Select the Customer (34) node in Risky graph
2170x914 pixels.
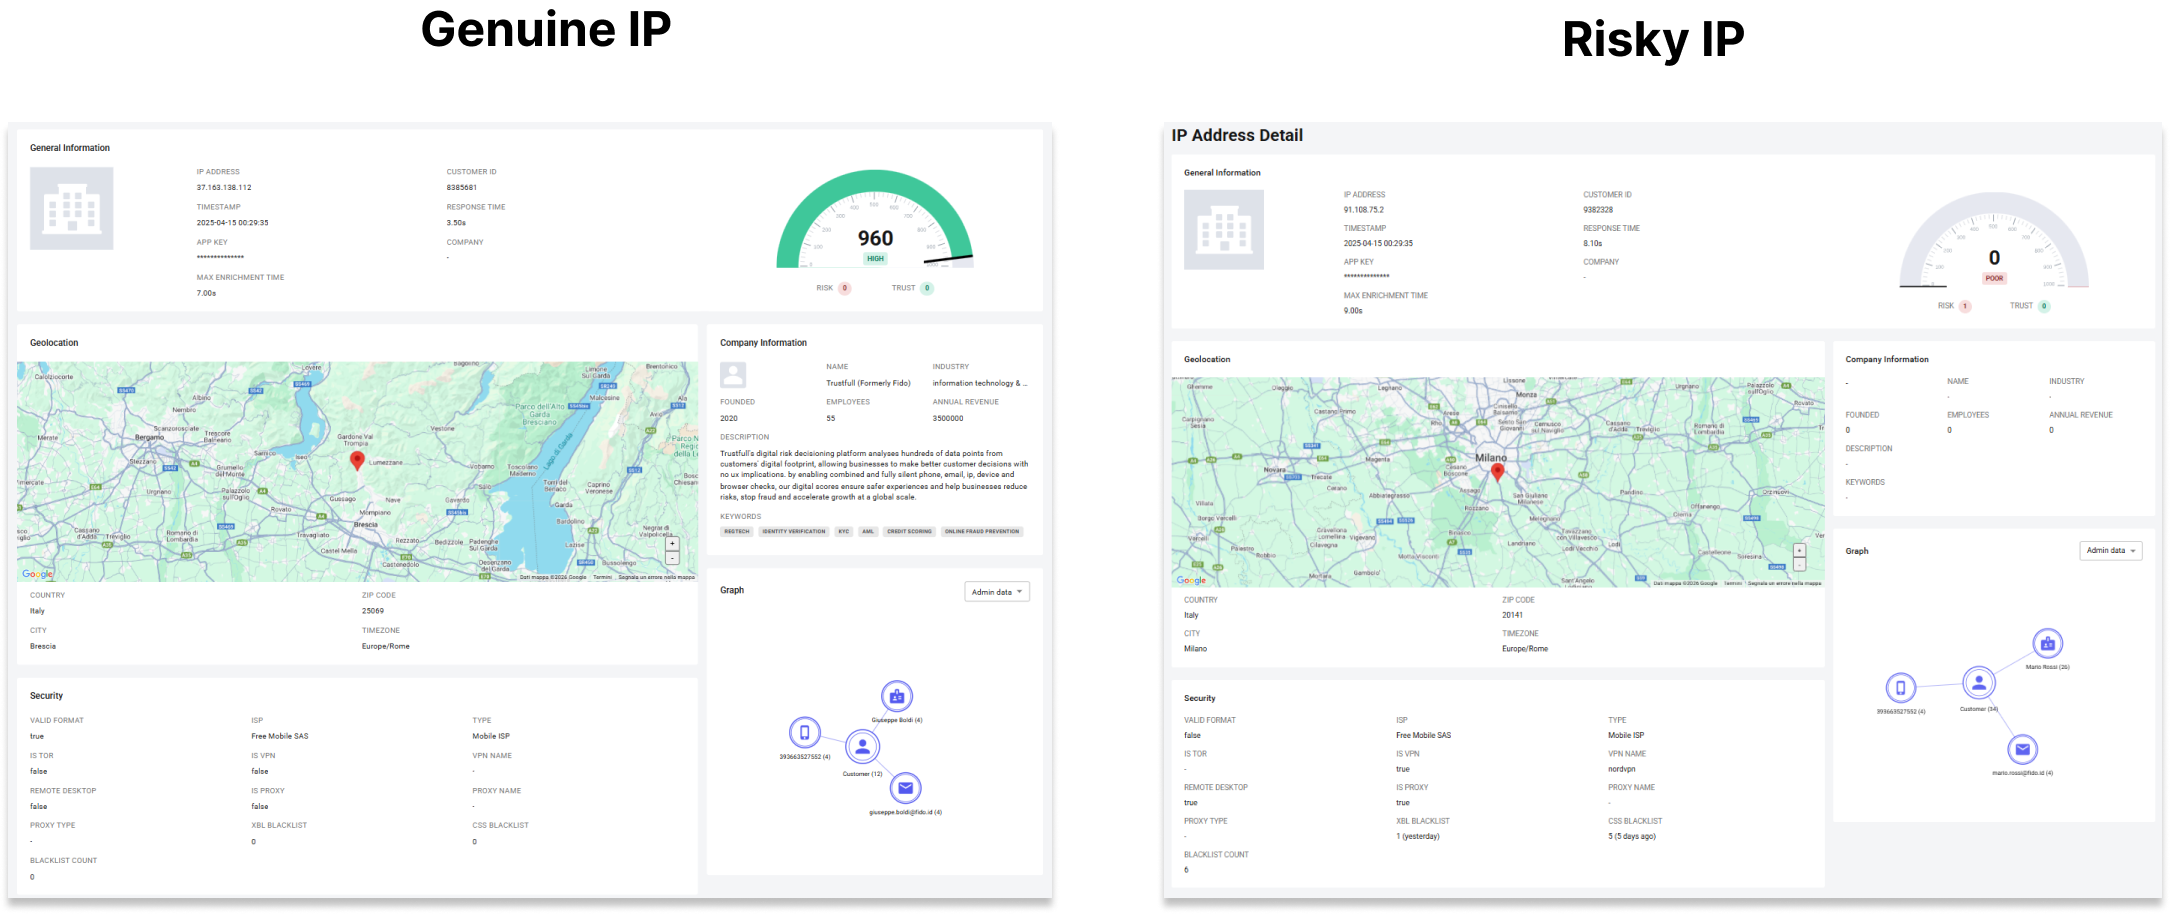point(1978,683)
